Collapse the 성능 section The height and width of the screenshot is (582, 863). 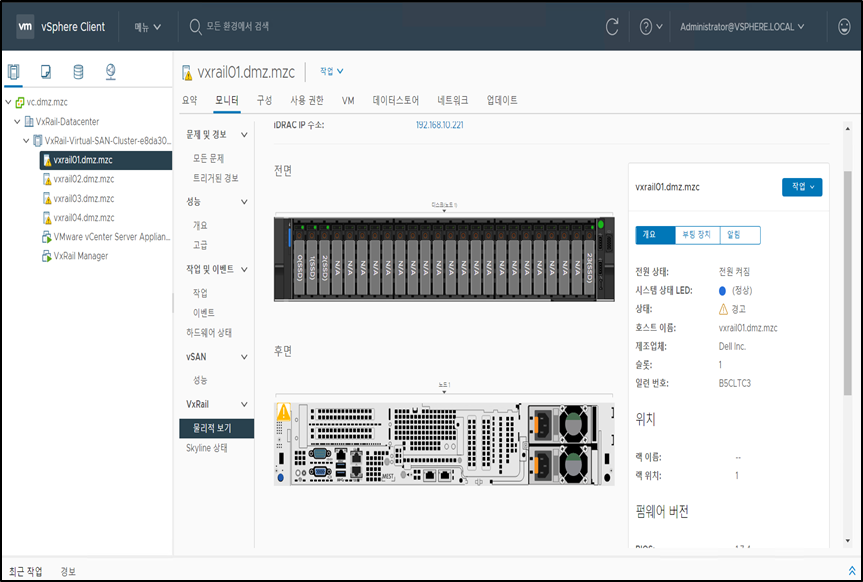point(244,202)
